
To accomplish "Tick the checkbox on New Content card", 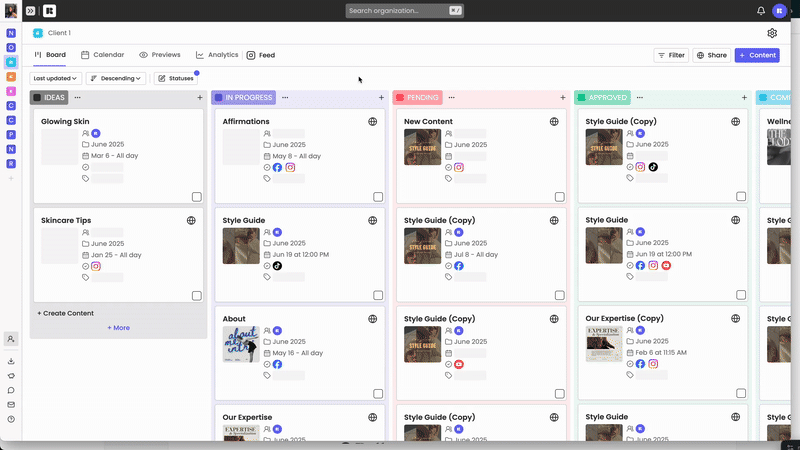I will 560,197.
